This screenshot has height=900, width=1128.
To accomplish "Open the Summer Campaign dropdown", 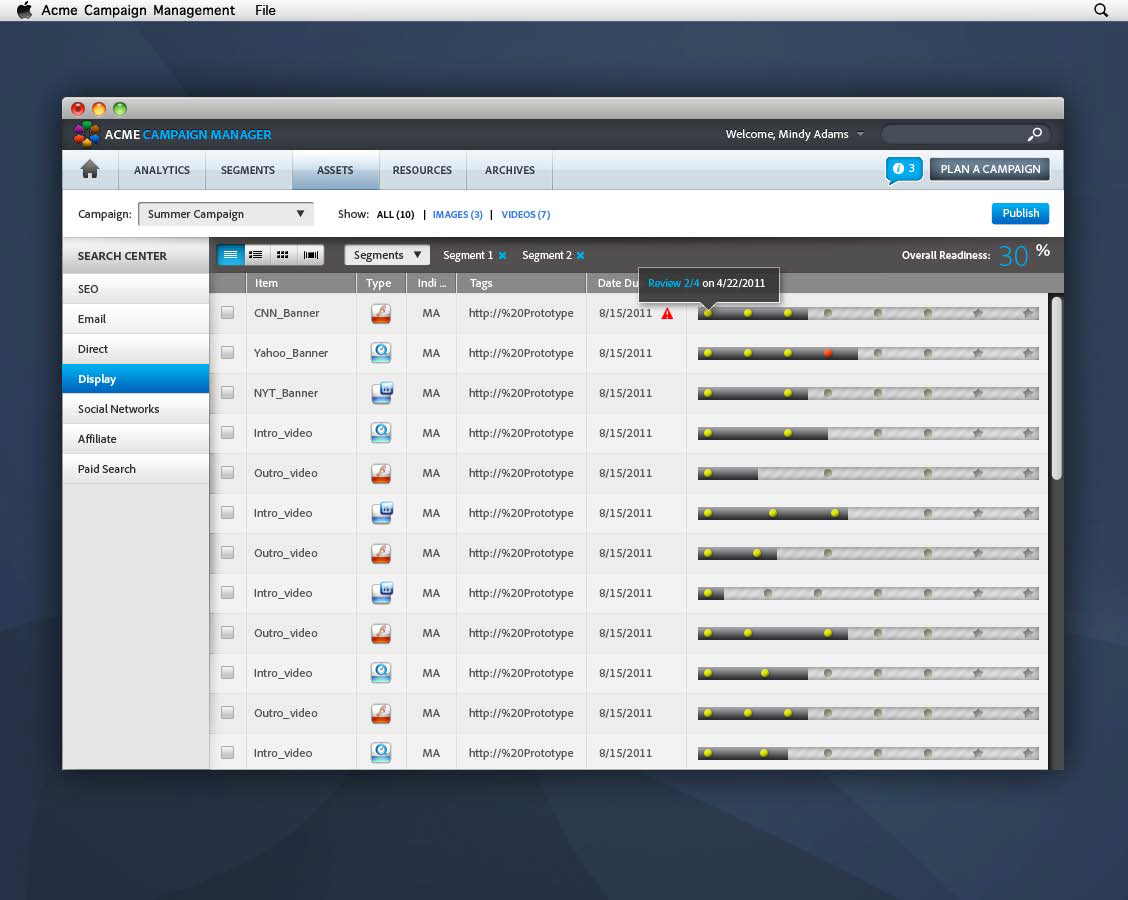I will click(226, 214).
